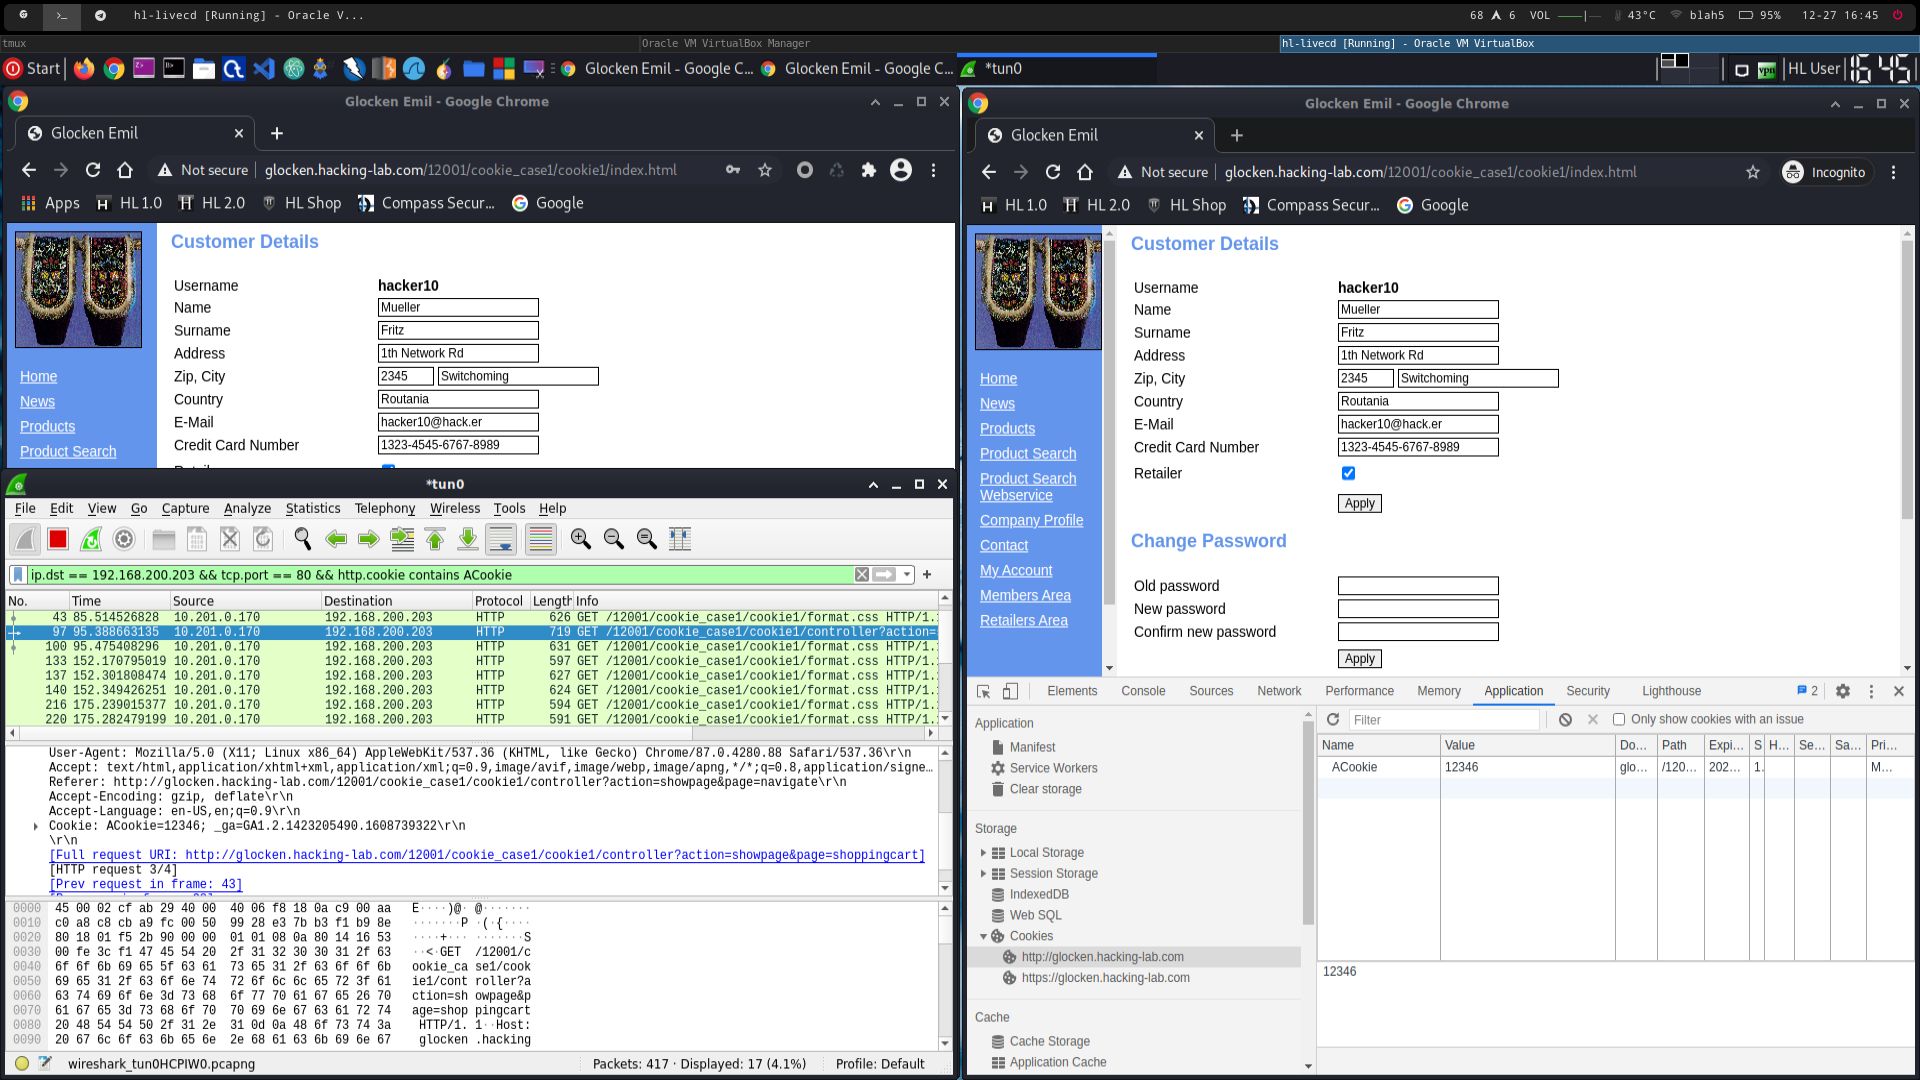Refresh the DevTools cookie table

tap(1333, 720)
